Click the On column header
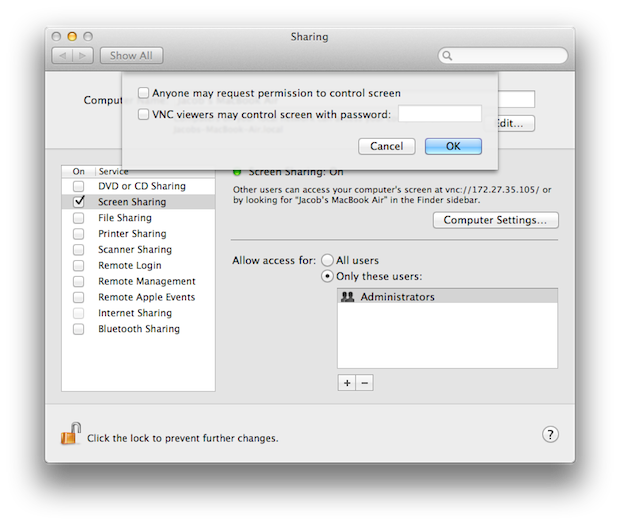This screenshot has width=620, height=525. [x=78, y=171]
